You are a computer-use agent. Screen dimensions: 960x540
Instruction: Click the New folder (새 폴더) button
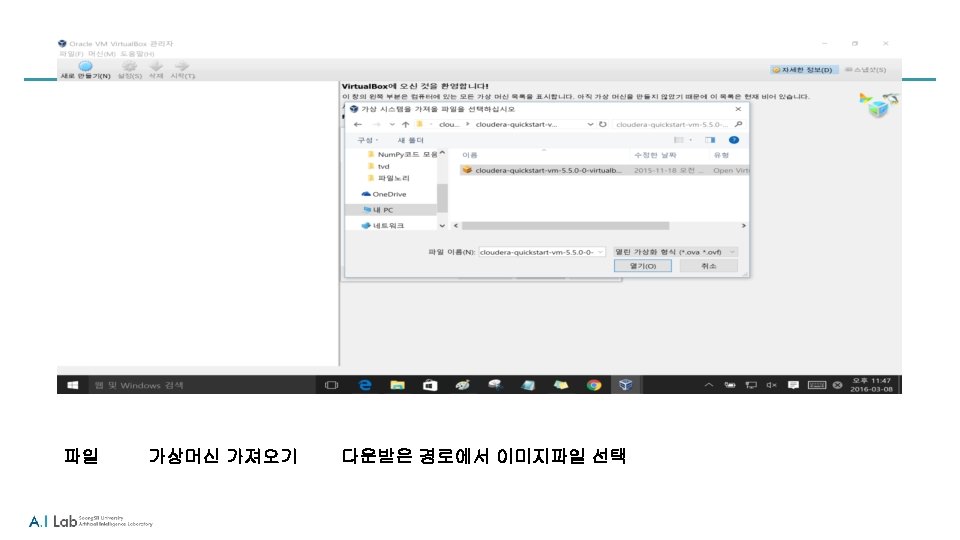[x=410, y=140]
